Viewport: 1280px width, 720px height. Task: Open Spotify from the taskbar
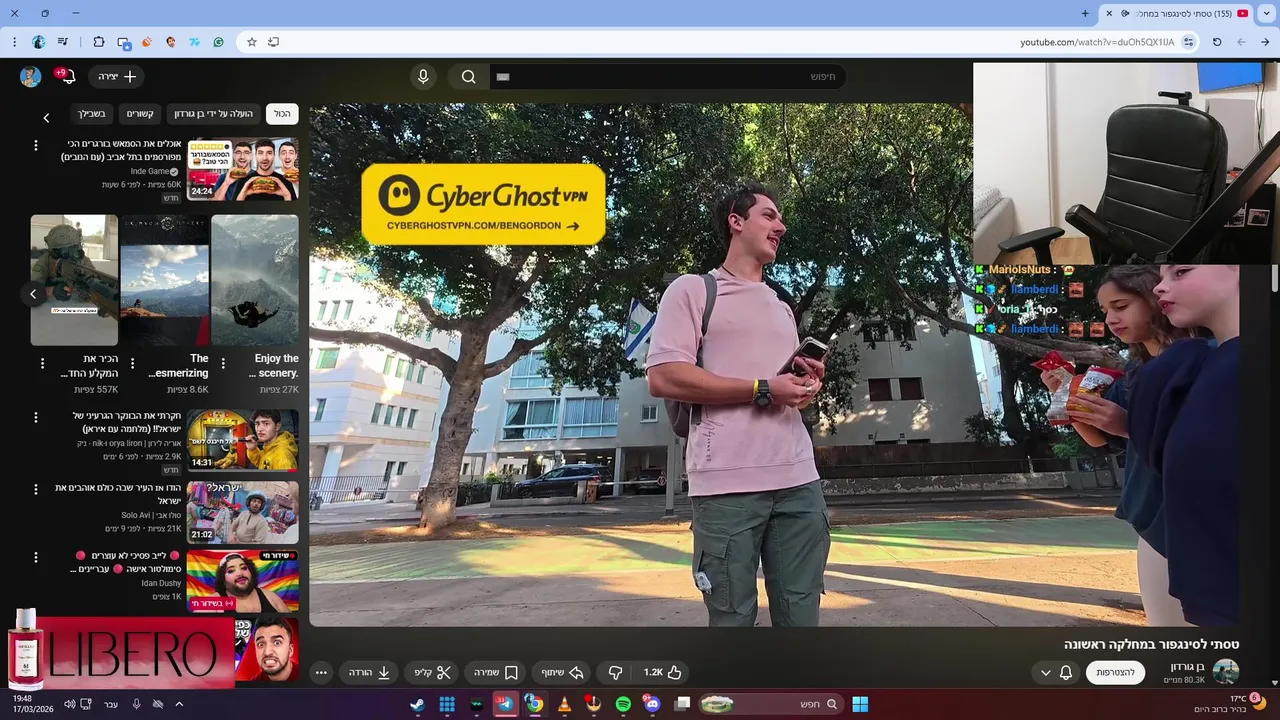[x=623, y=704]
